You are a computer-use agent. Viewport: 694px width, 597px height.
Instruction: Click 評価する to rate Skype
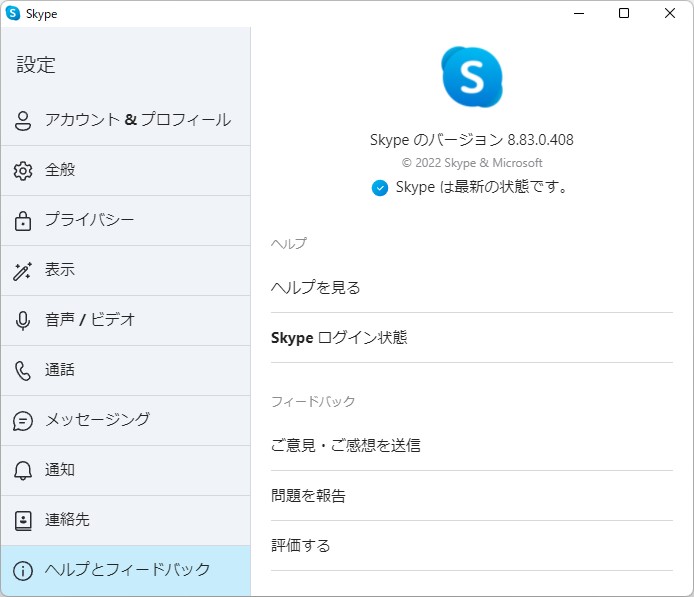[x=472, y=546]
